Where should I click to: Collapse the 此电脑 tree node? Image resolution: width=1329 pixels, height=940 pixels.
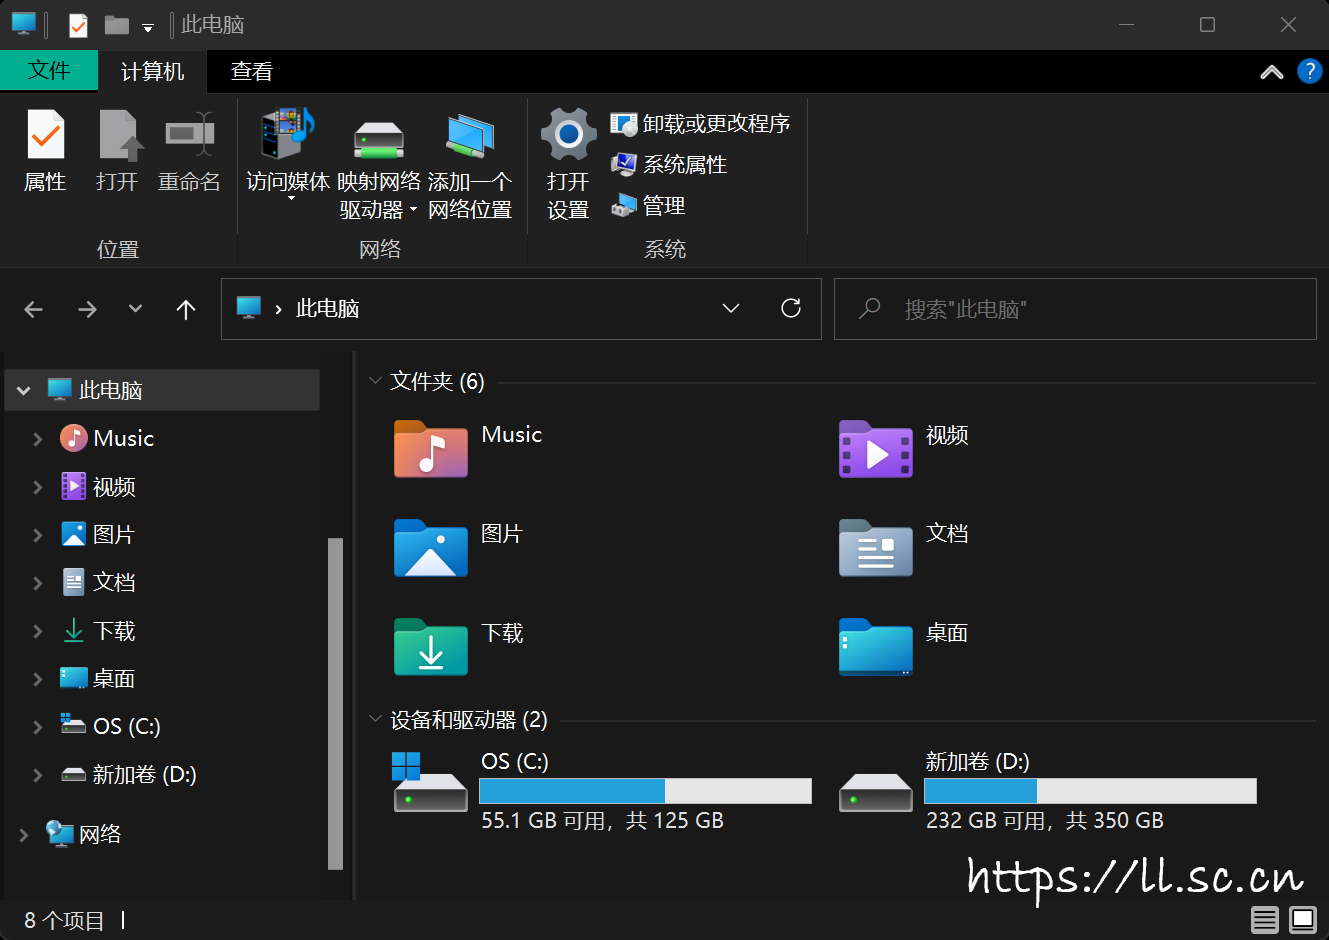pos(24,391)
